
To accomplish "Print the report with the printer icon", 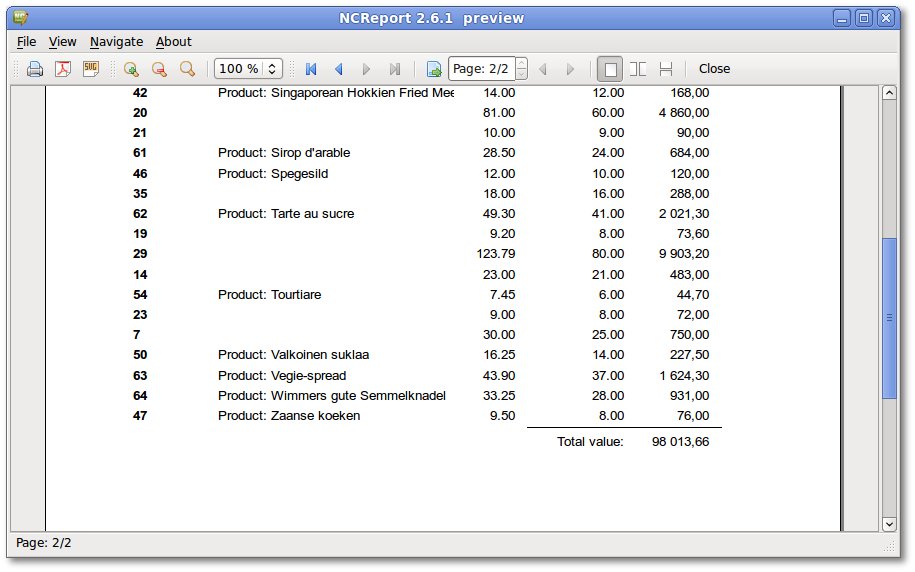I will tap(35, 69).
